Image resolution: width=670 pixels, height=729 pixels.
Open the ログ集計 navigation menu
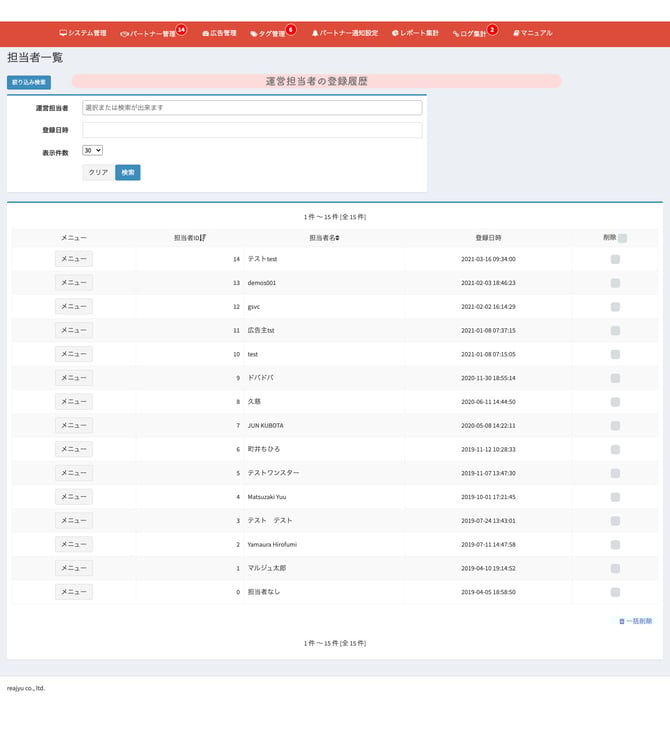(471, 34)
